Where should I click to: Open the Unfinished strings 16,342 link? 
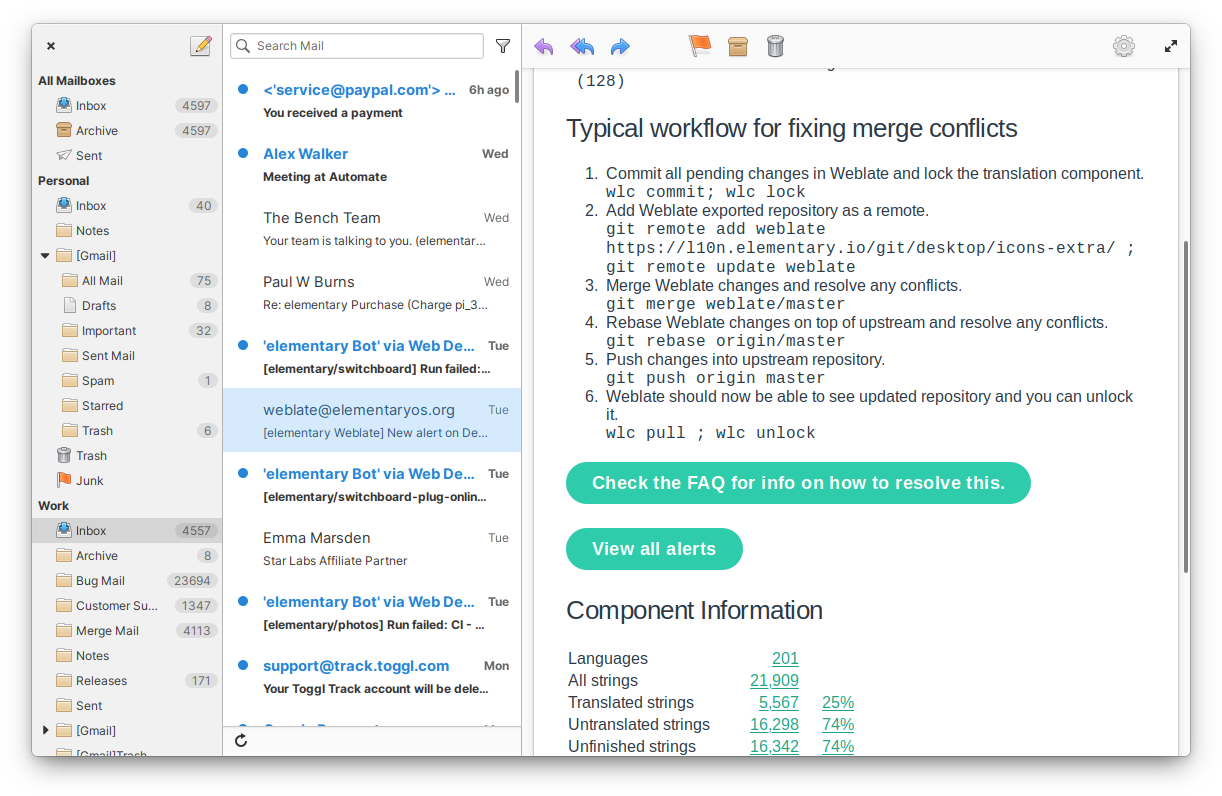[x=774, y=747]
